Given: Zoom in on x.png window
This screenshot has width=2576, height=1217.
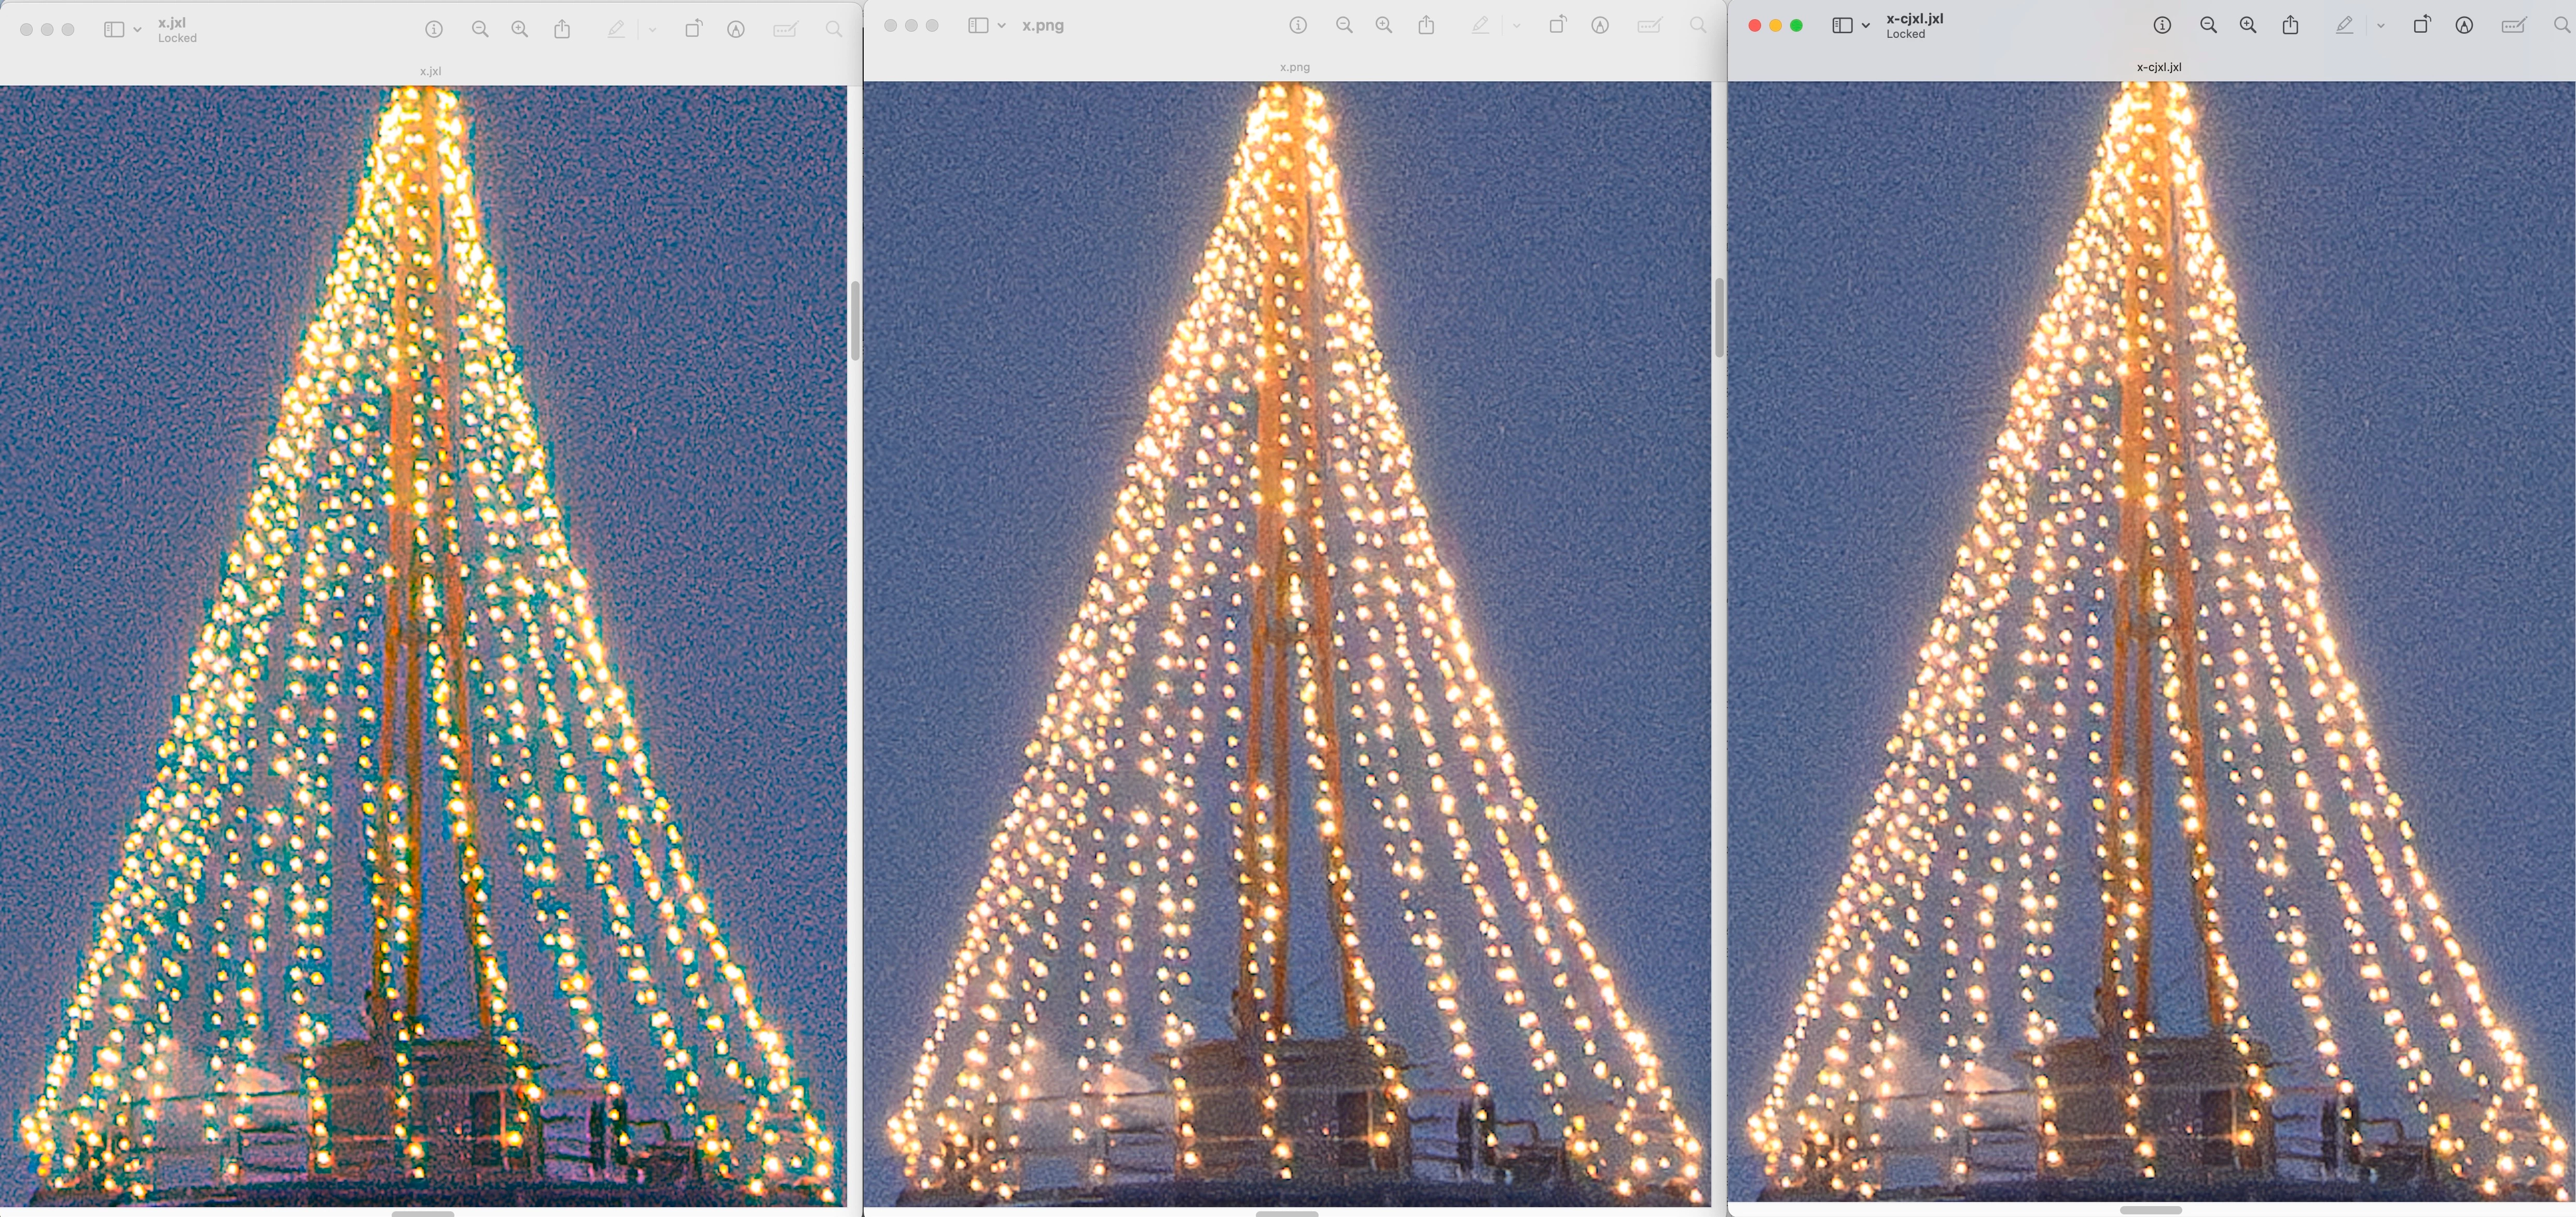Looking at the screenshot, I should tap(1384, 26).
